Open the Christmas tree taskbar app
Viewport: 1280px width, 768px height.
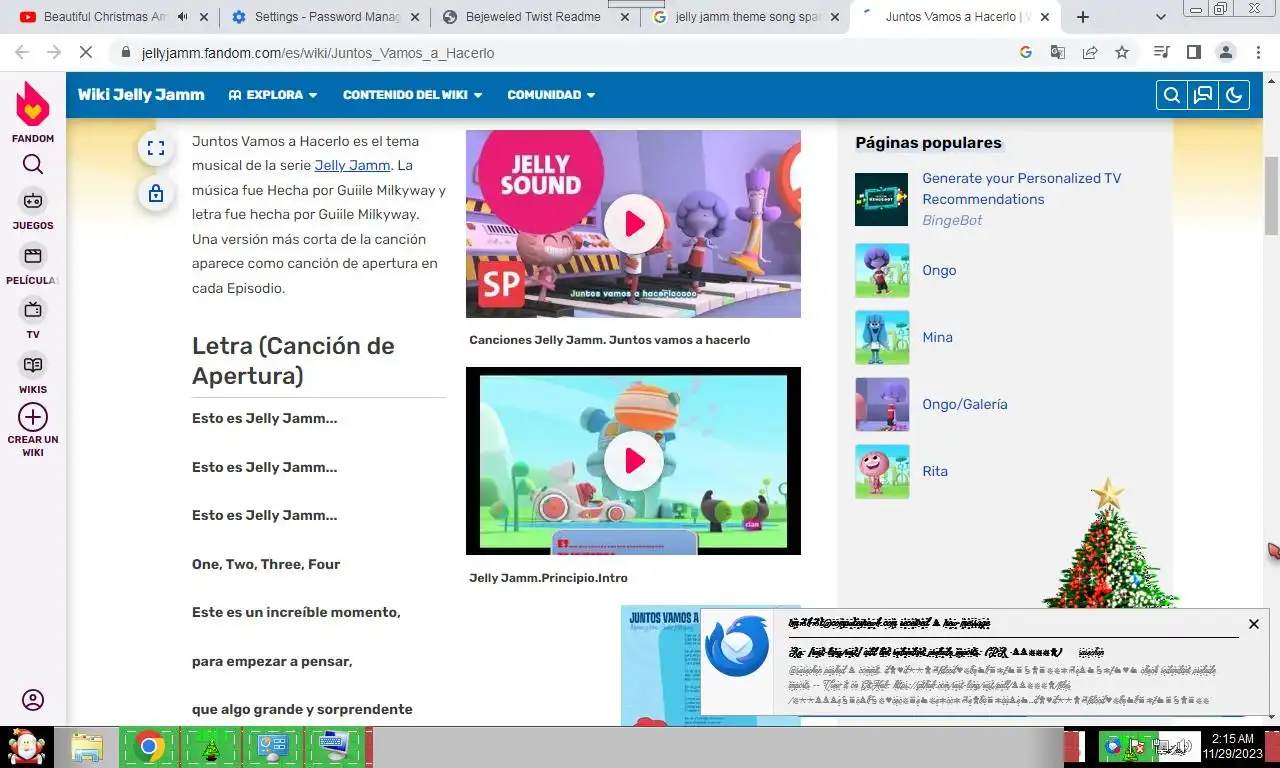pyautogui.click(x=211, y=747)
